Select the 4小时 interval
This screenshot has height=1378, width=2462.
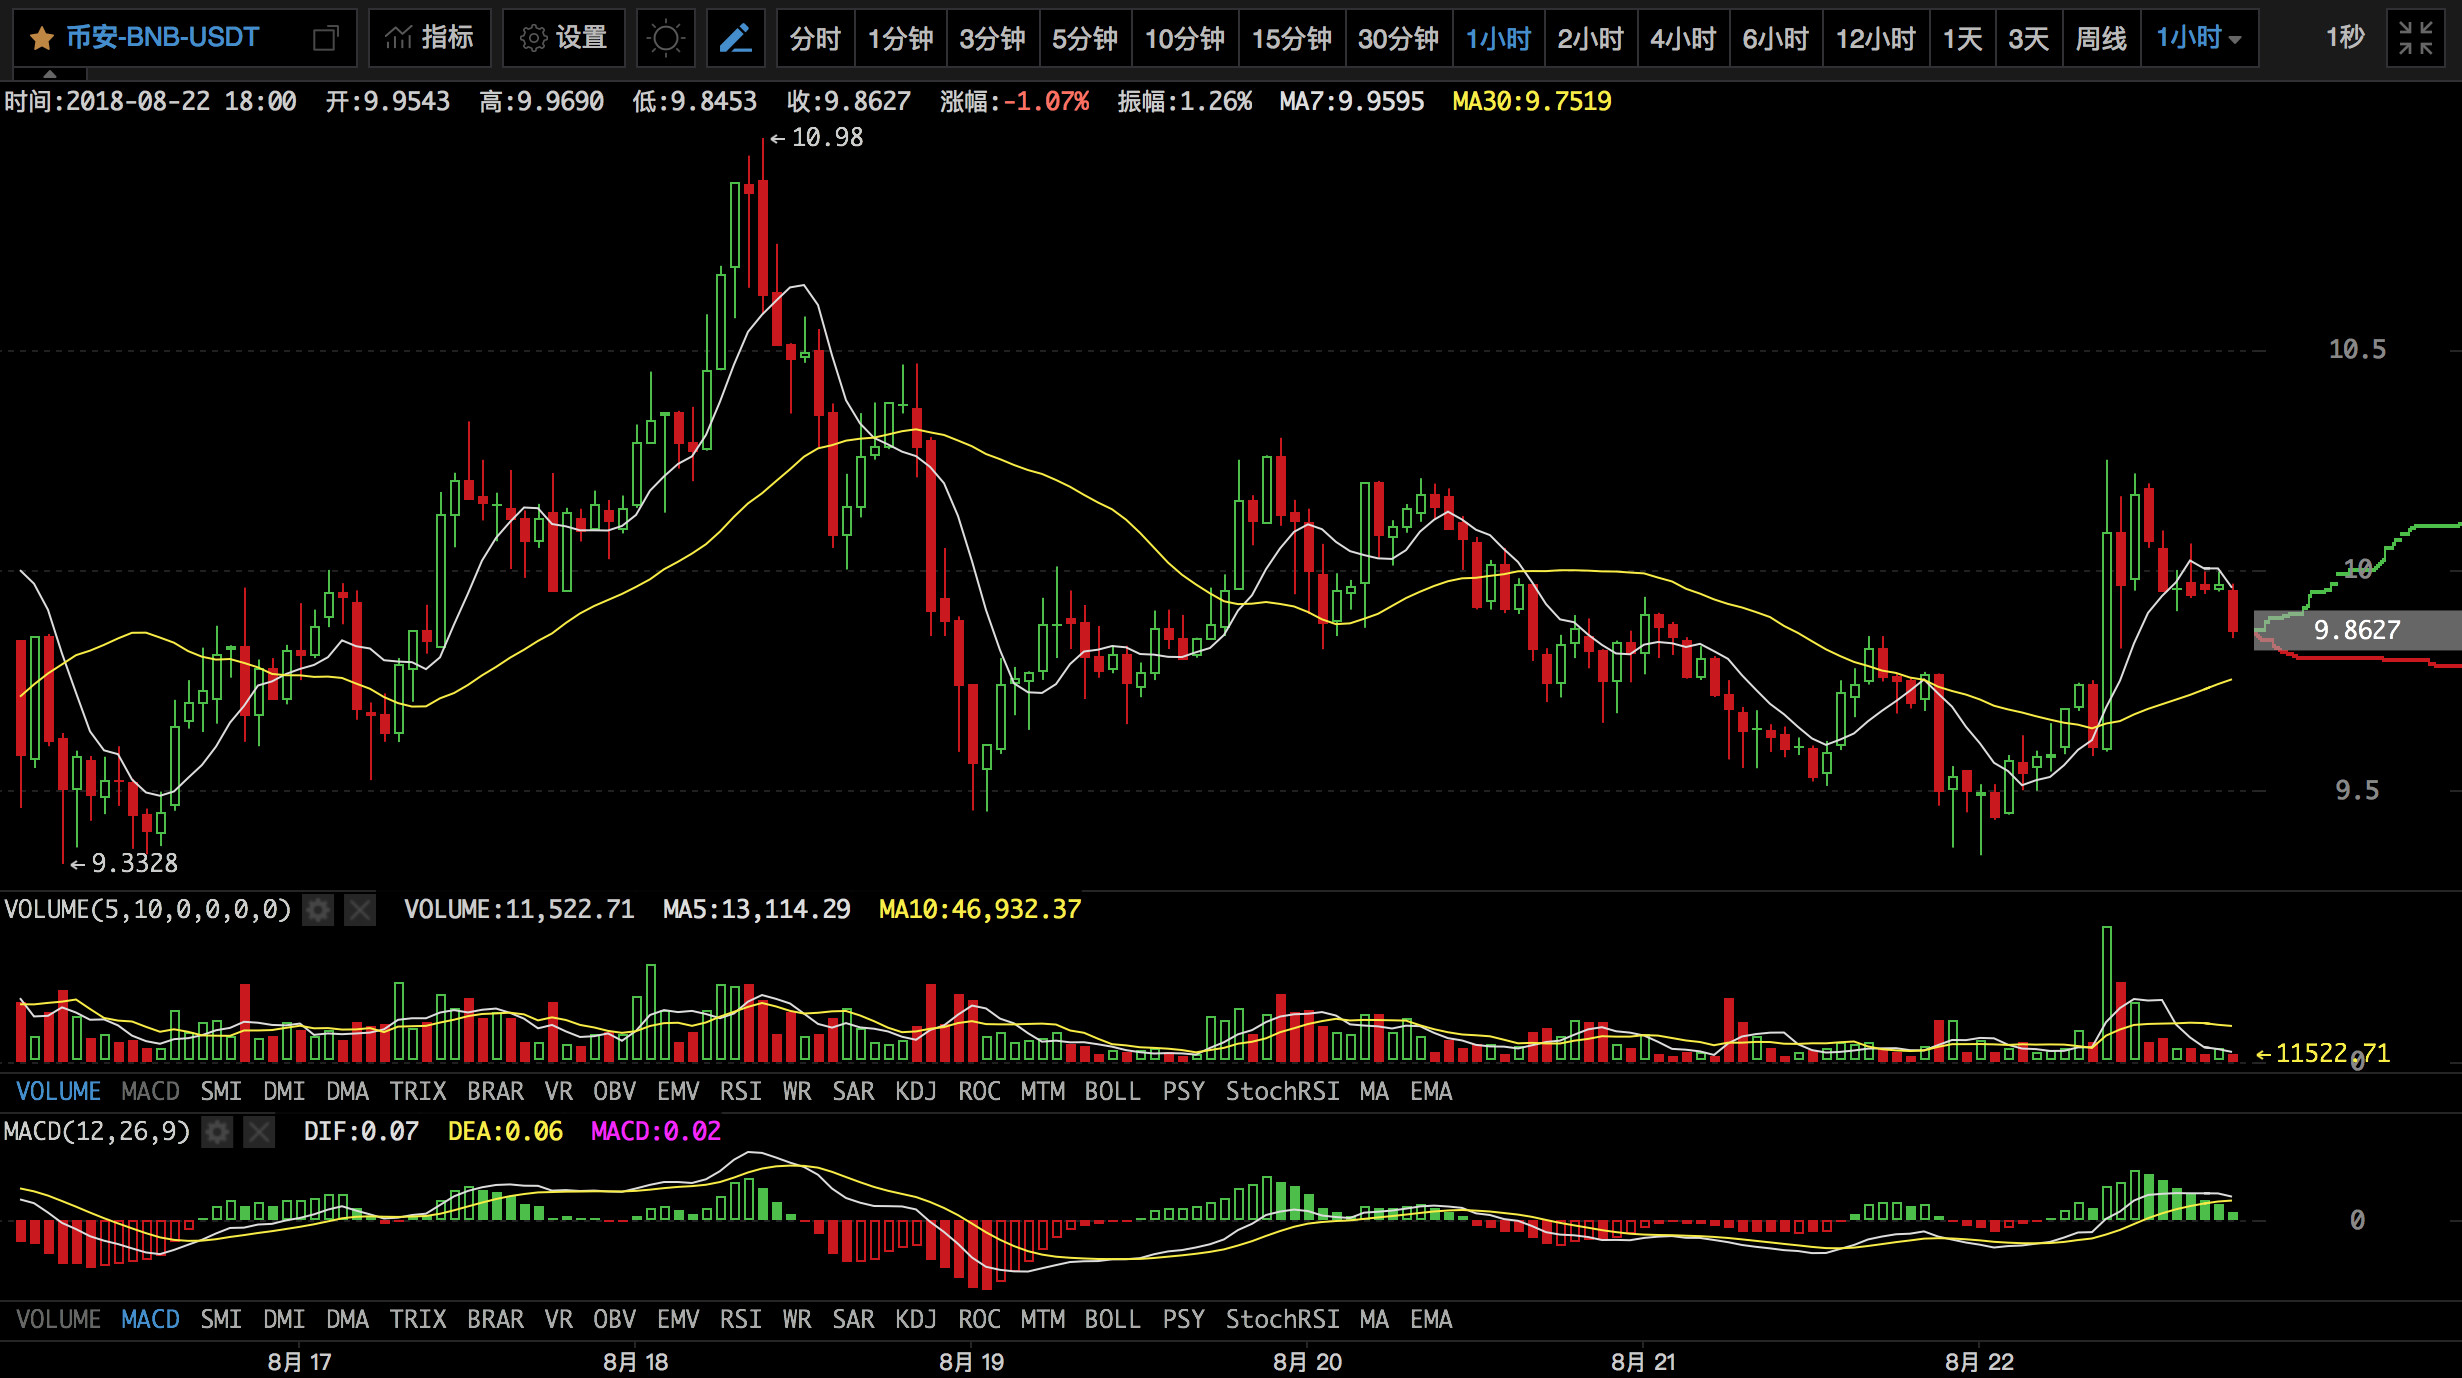pos(1683,39)
